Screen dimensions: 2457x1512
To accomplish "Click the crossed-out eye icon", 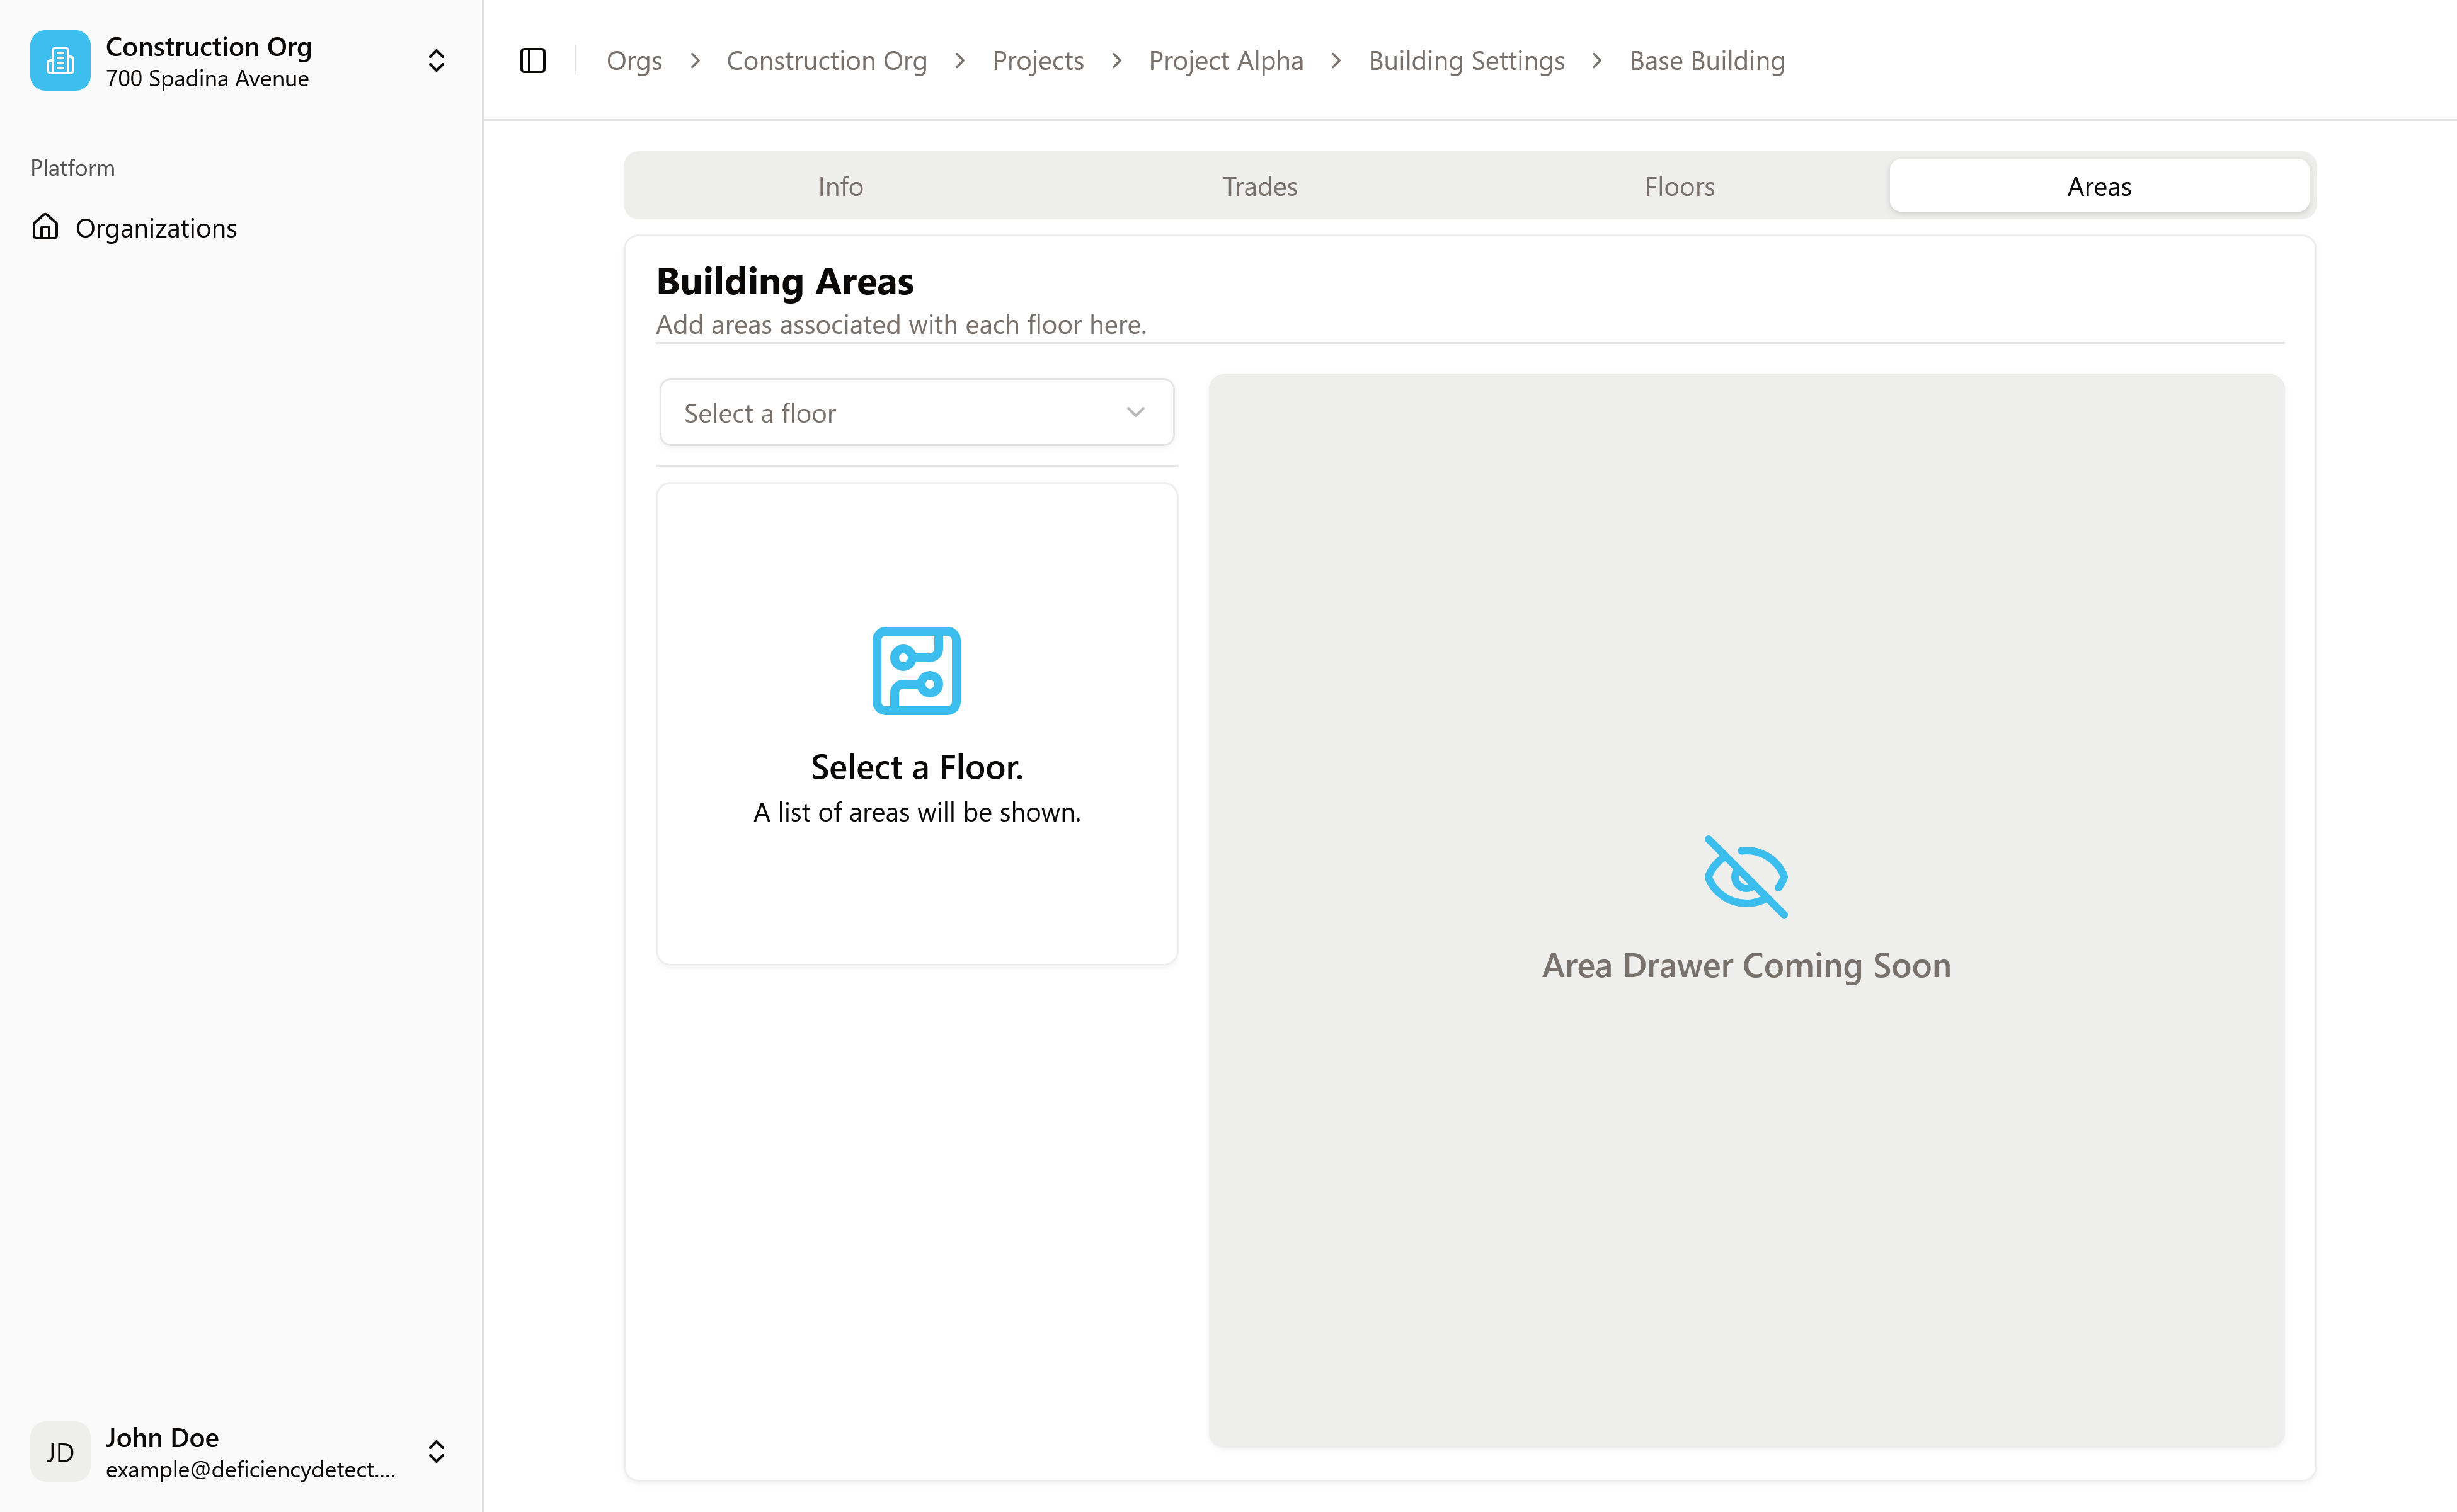I will [1746, 877].
